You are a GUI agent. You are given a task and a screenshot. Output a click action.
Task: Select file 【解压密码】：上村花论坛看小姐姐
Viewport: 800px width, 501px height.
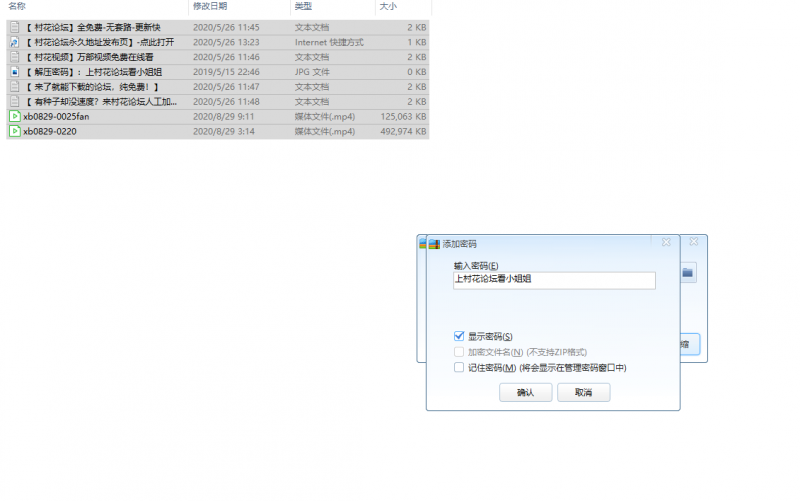(x=93, y=72)
